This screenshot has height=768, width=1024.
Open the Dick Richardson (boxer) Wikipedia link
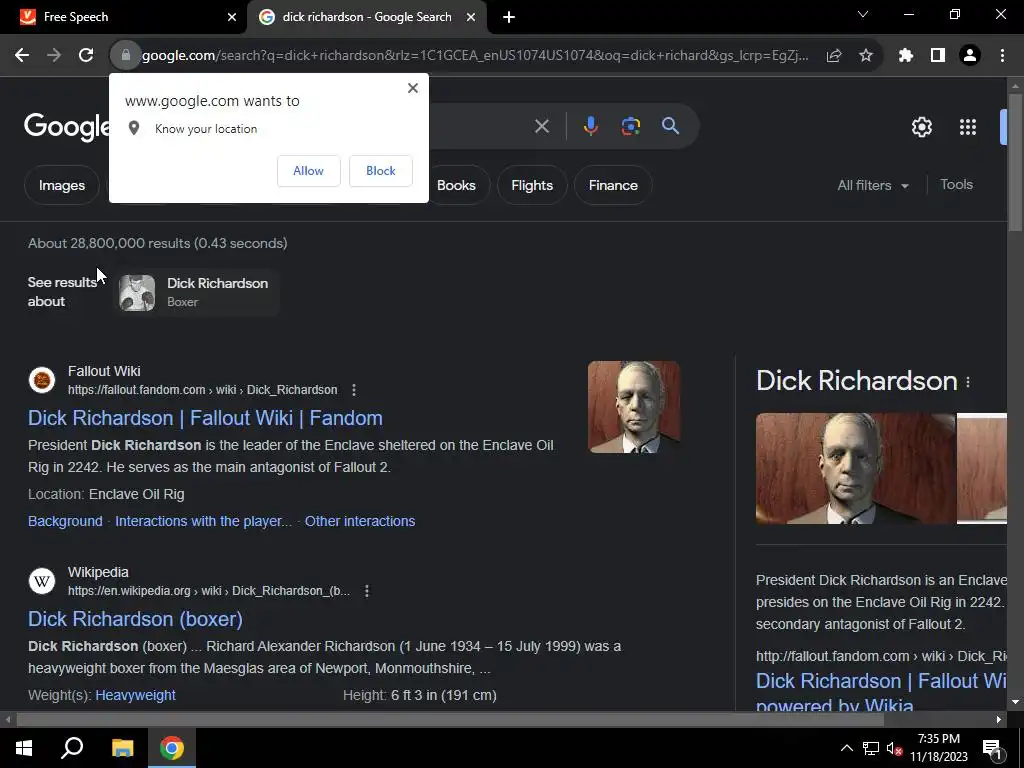click(x=135, y=619)
